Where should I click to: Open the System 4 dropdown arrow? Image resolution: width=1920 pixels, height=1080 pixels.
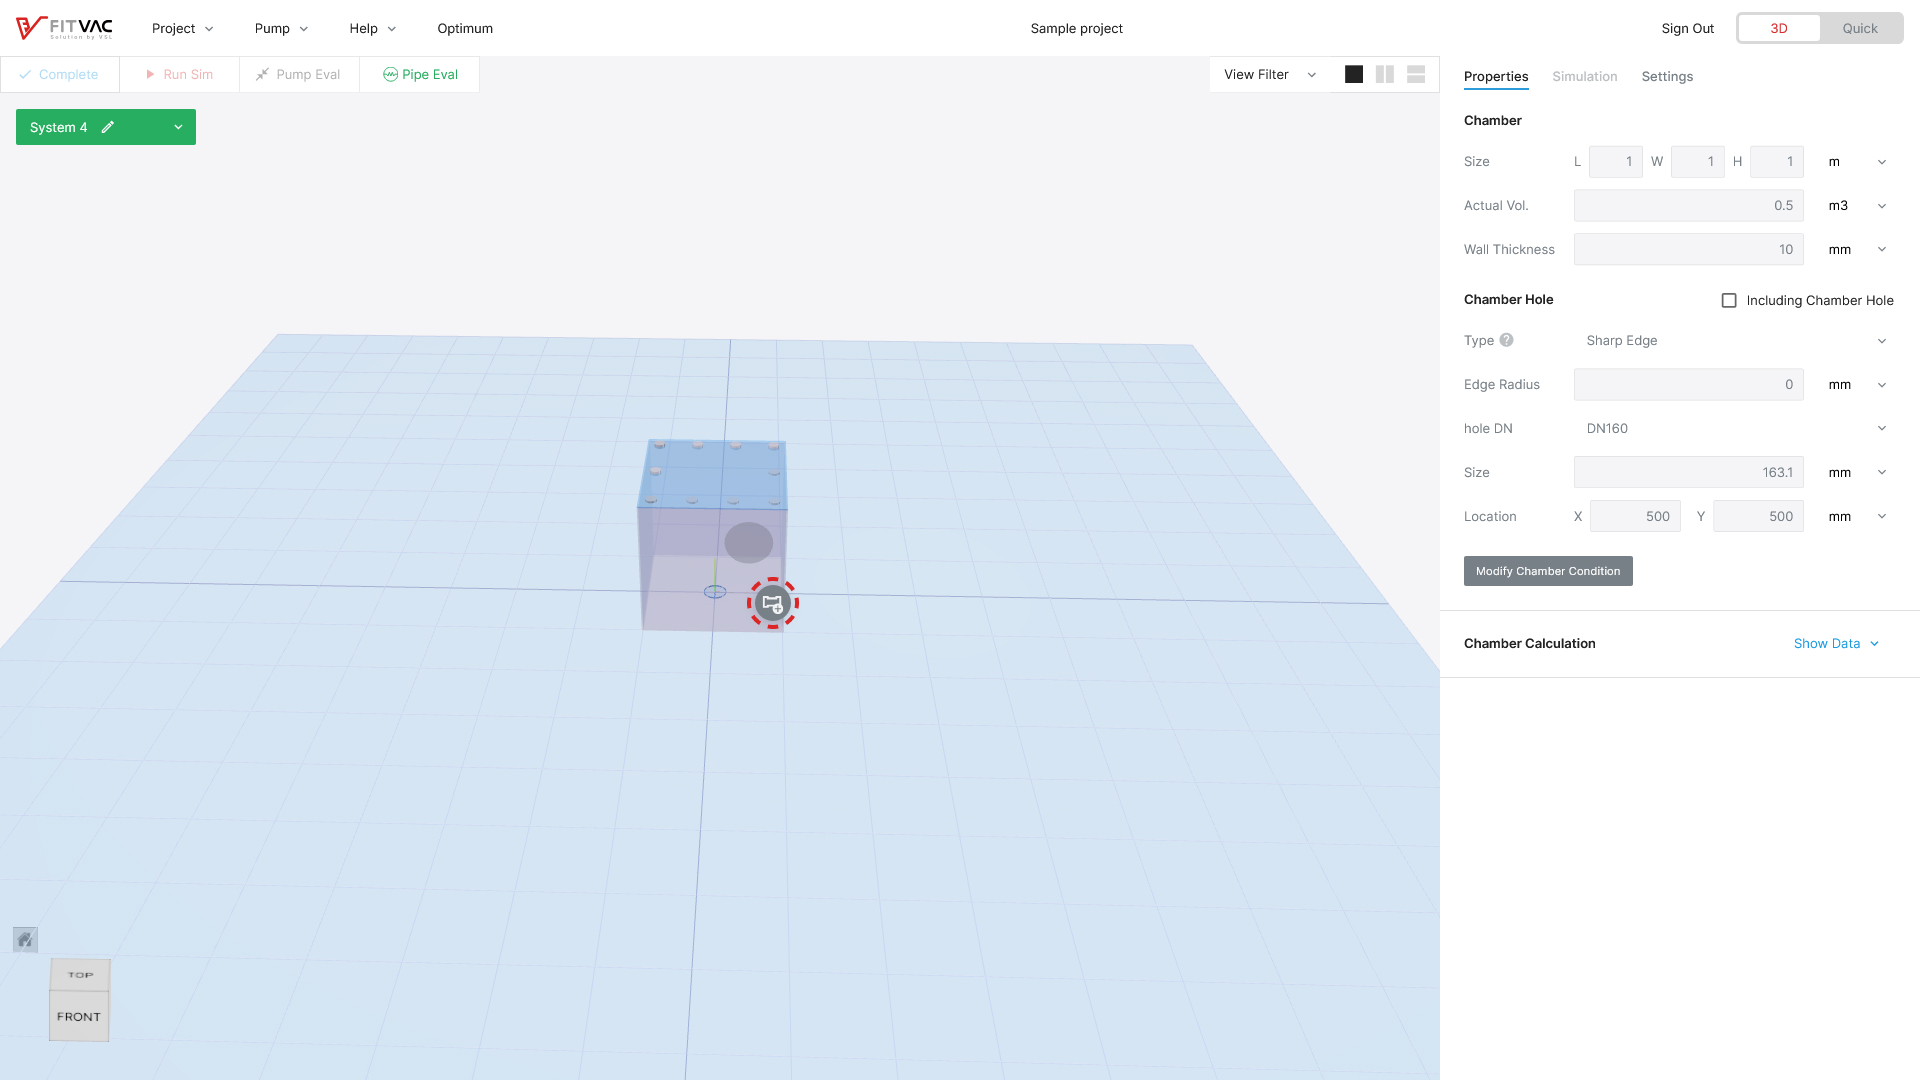click(178, 127)
